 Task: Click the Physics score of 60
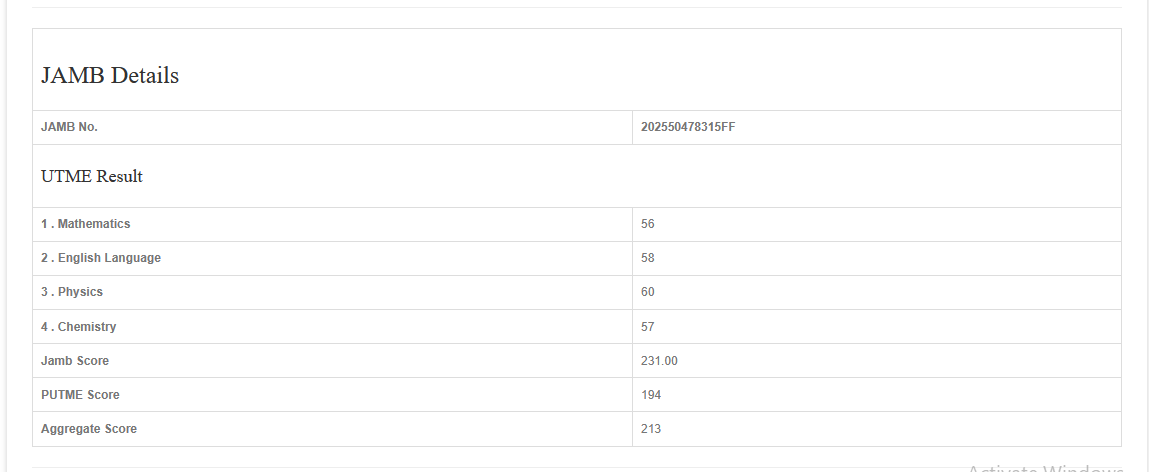click(648, 292)
